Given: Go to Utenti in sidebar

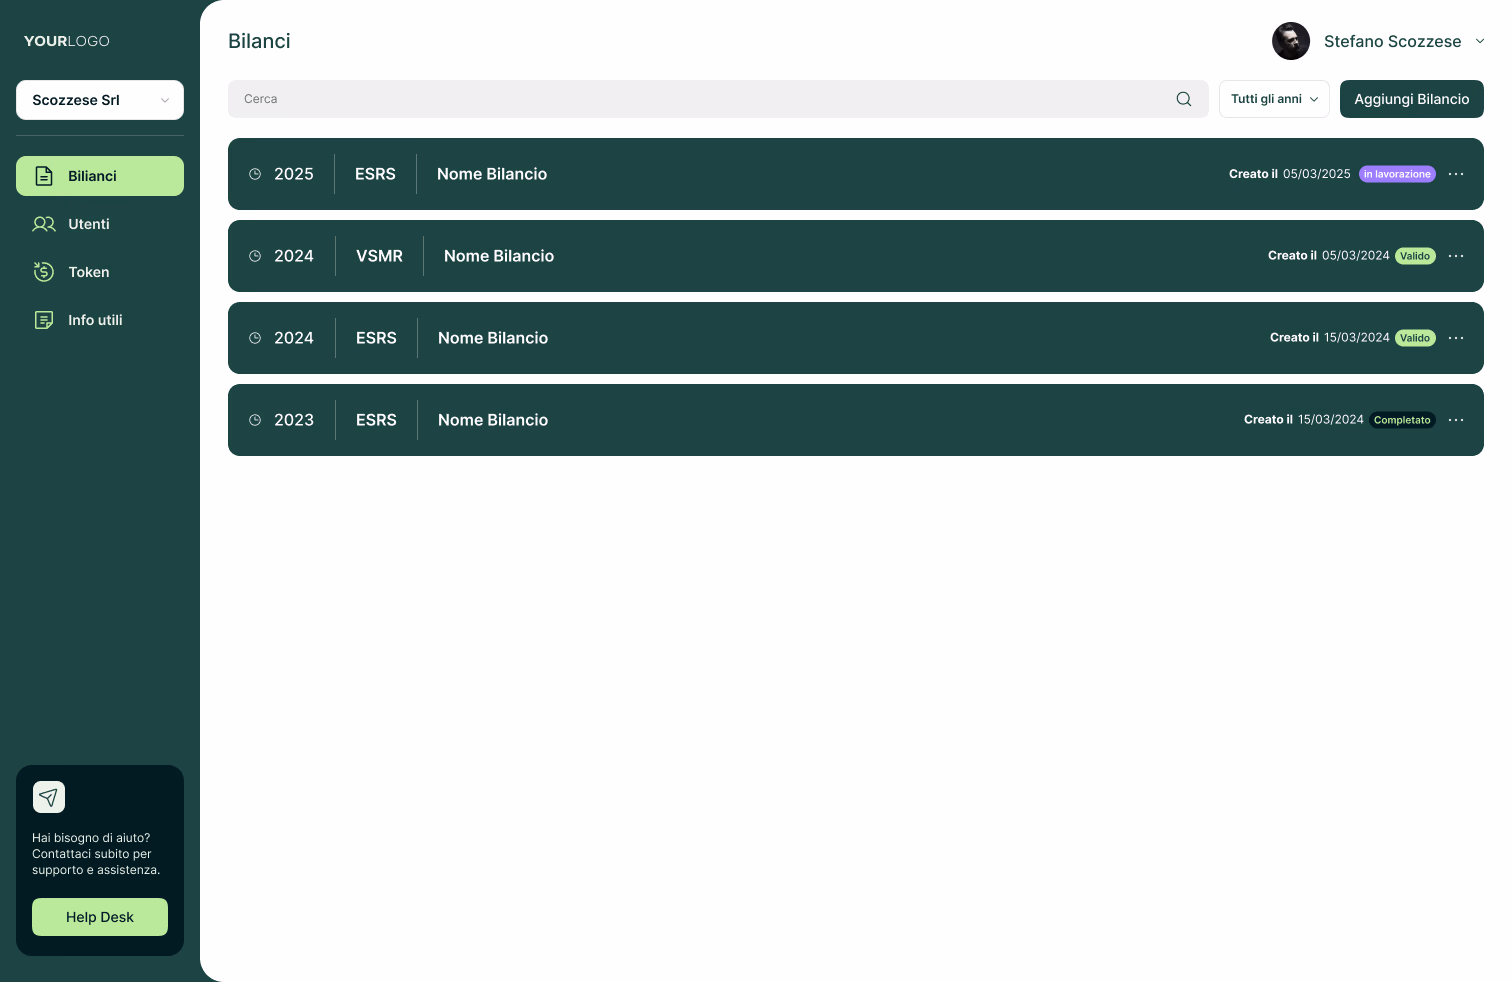Looking at the screenshot, I should (89, 224).
